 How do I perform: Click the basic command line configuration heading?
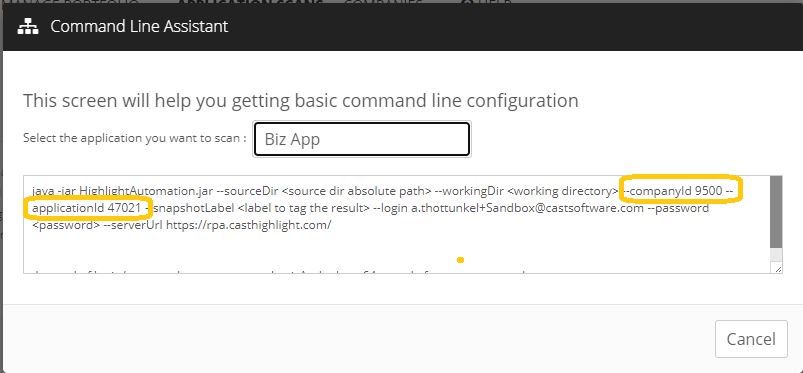[x=301, y=100]
